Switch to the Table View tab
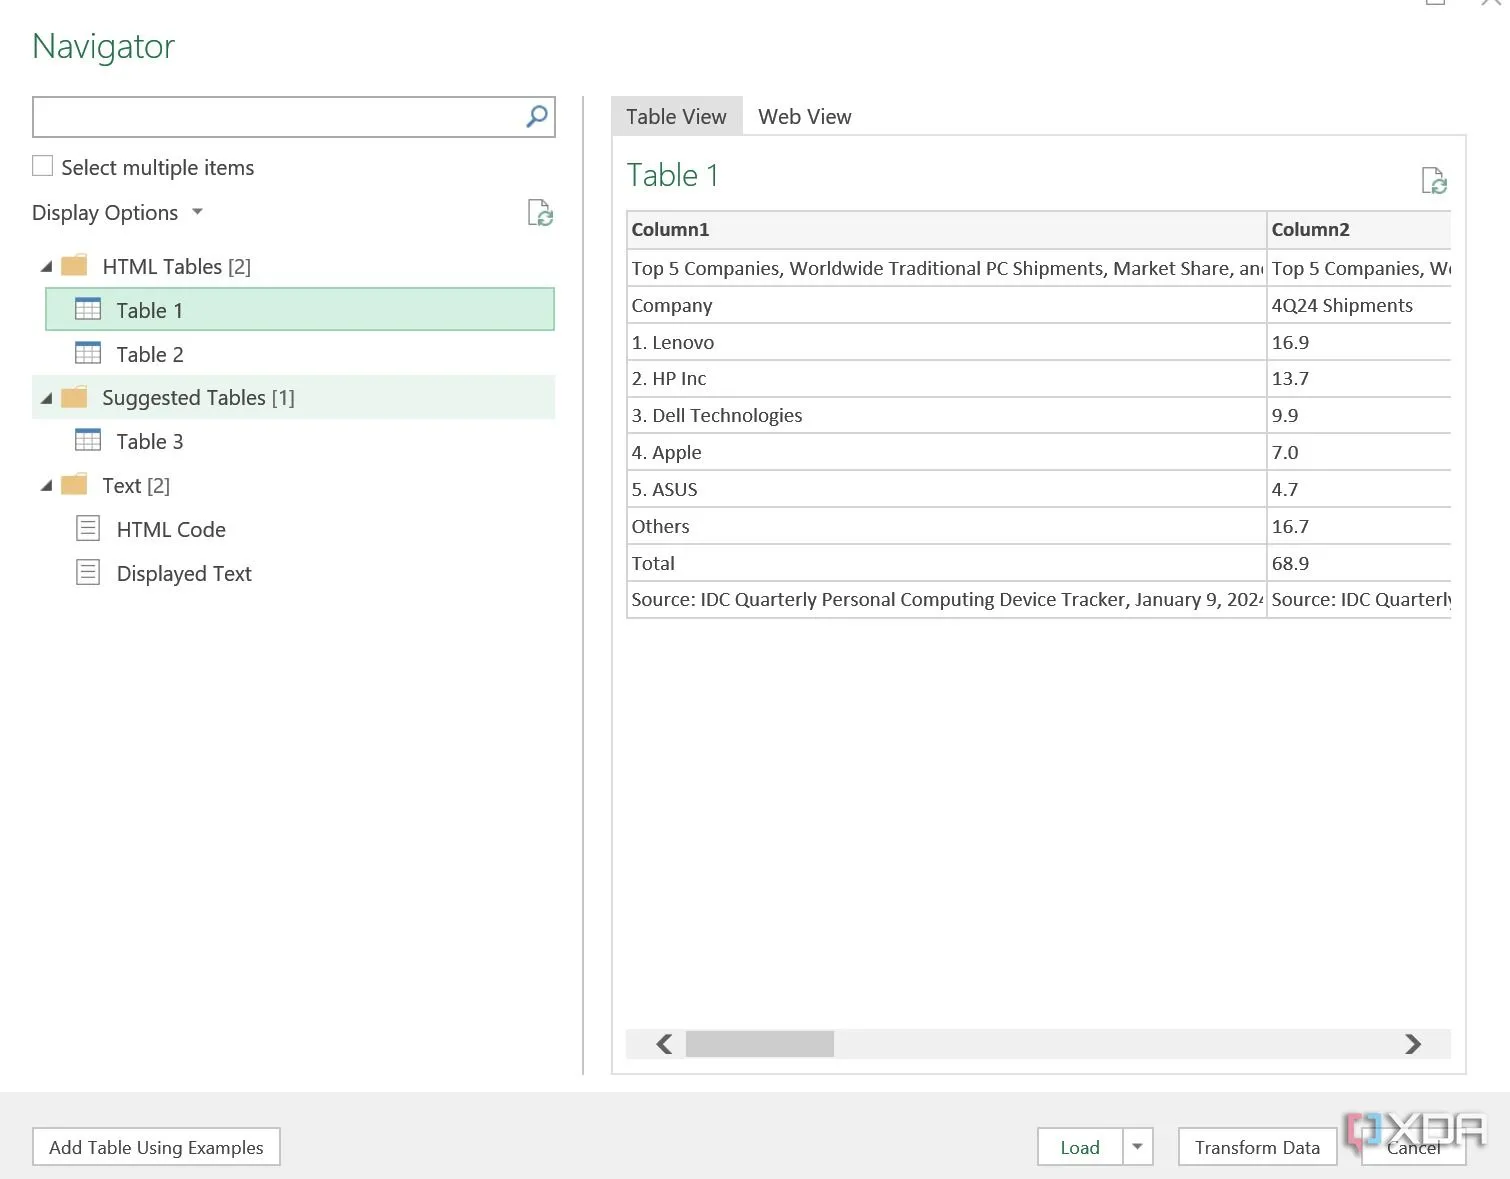Viewport: 1510px width, 1179px height. tap(676, 116)
